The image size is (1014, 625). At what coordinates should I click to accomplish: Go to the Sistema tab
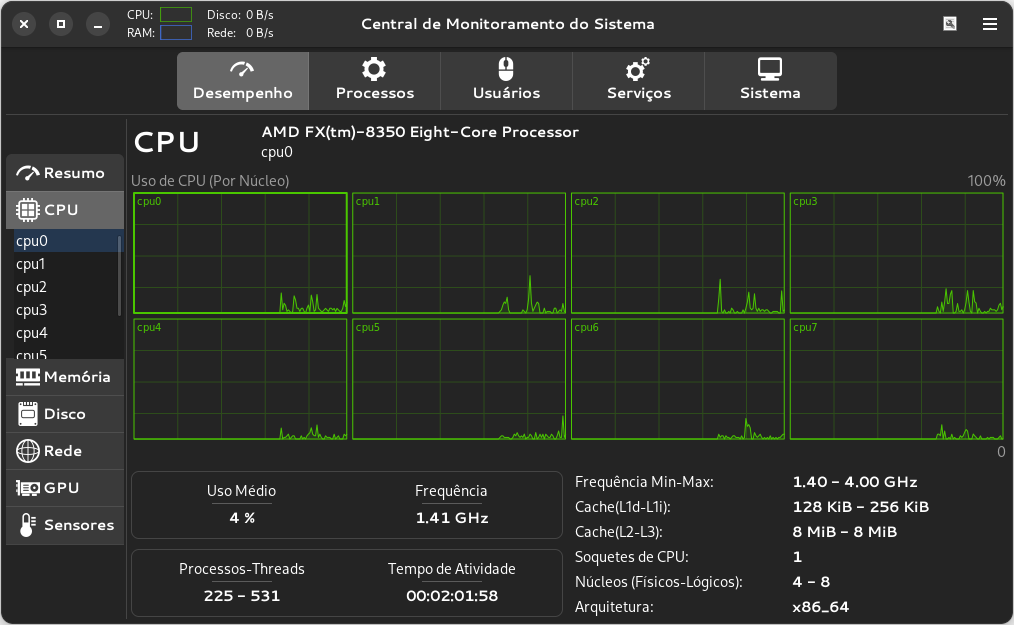[770, 81]
